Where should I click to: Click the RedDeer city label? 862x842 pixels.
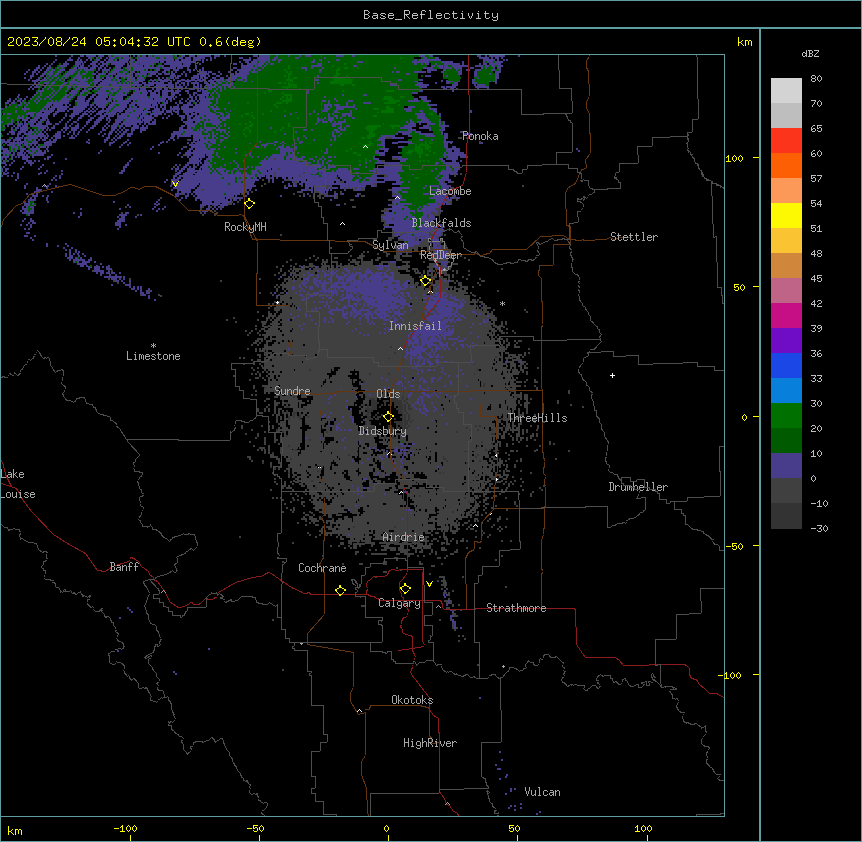pyautogui.click(x=441, y=255)
